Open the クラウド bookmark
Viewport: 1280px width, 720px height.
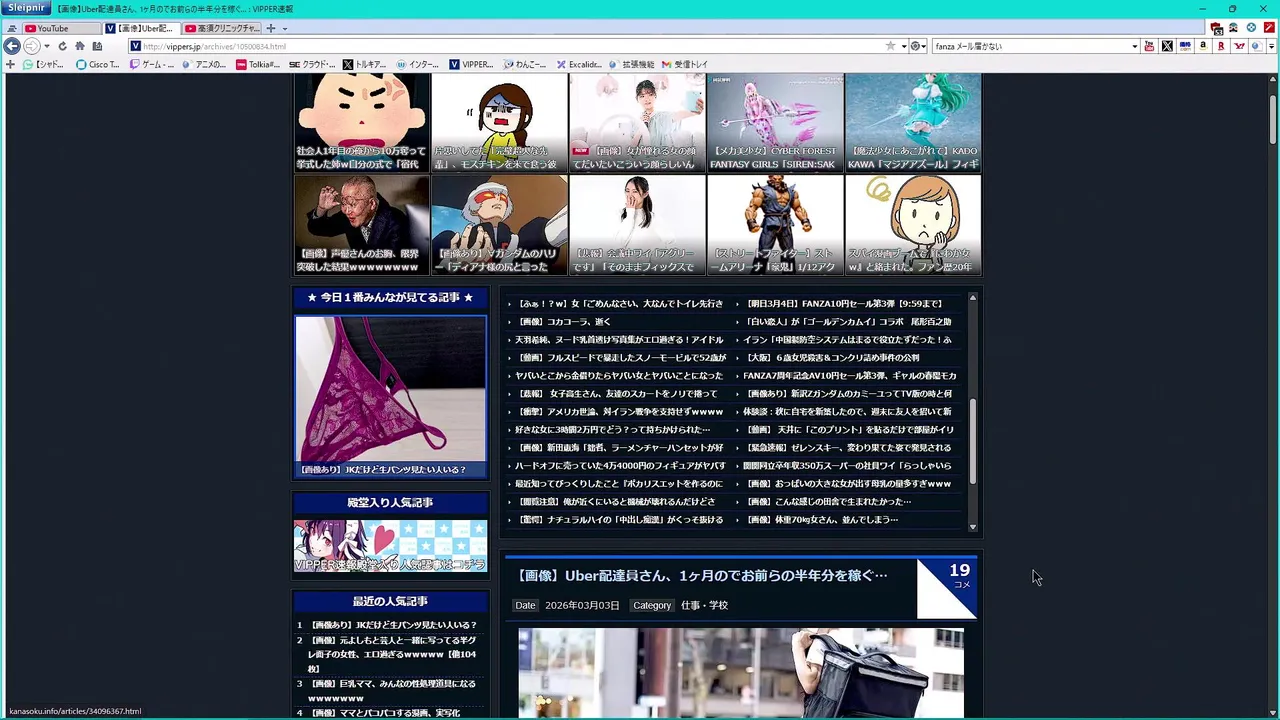[312, 64]
